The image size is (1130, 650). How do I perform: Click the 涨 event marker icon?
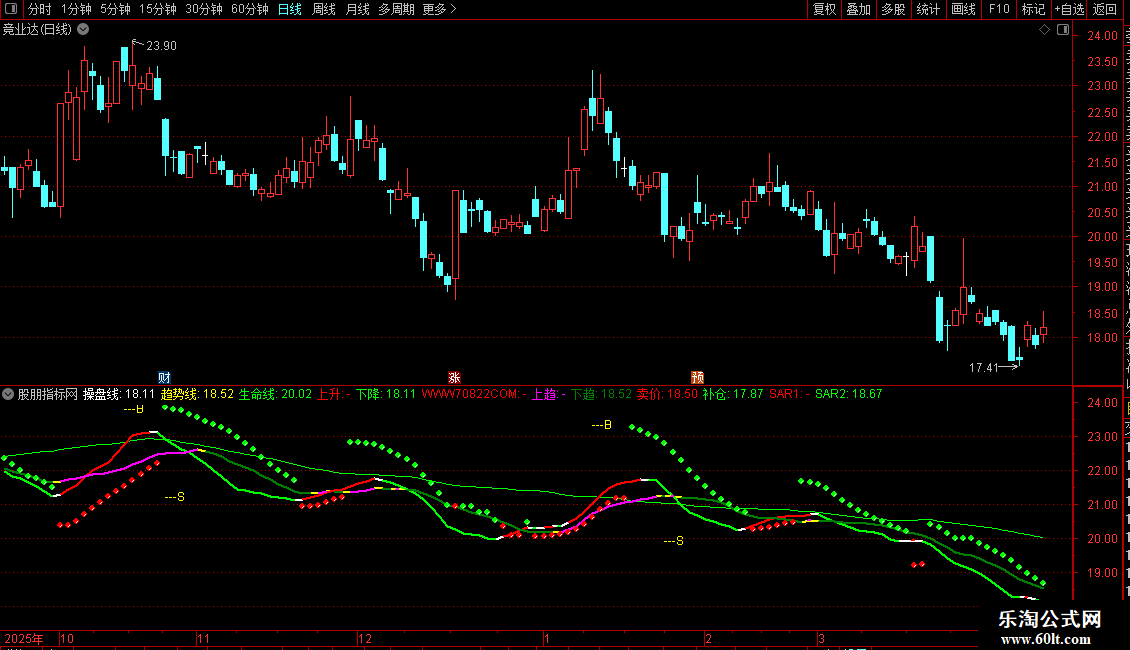pyautogui.click(x=454, y=378)
